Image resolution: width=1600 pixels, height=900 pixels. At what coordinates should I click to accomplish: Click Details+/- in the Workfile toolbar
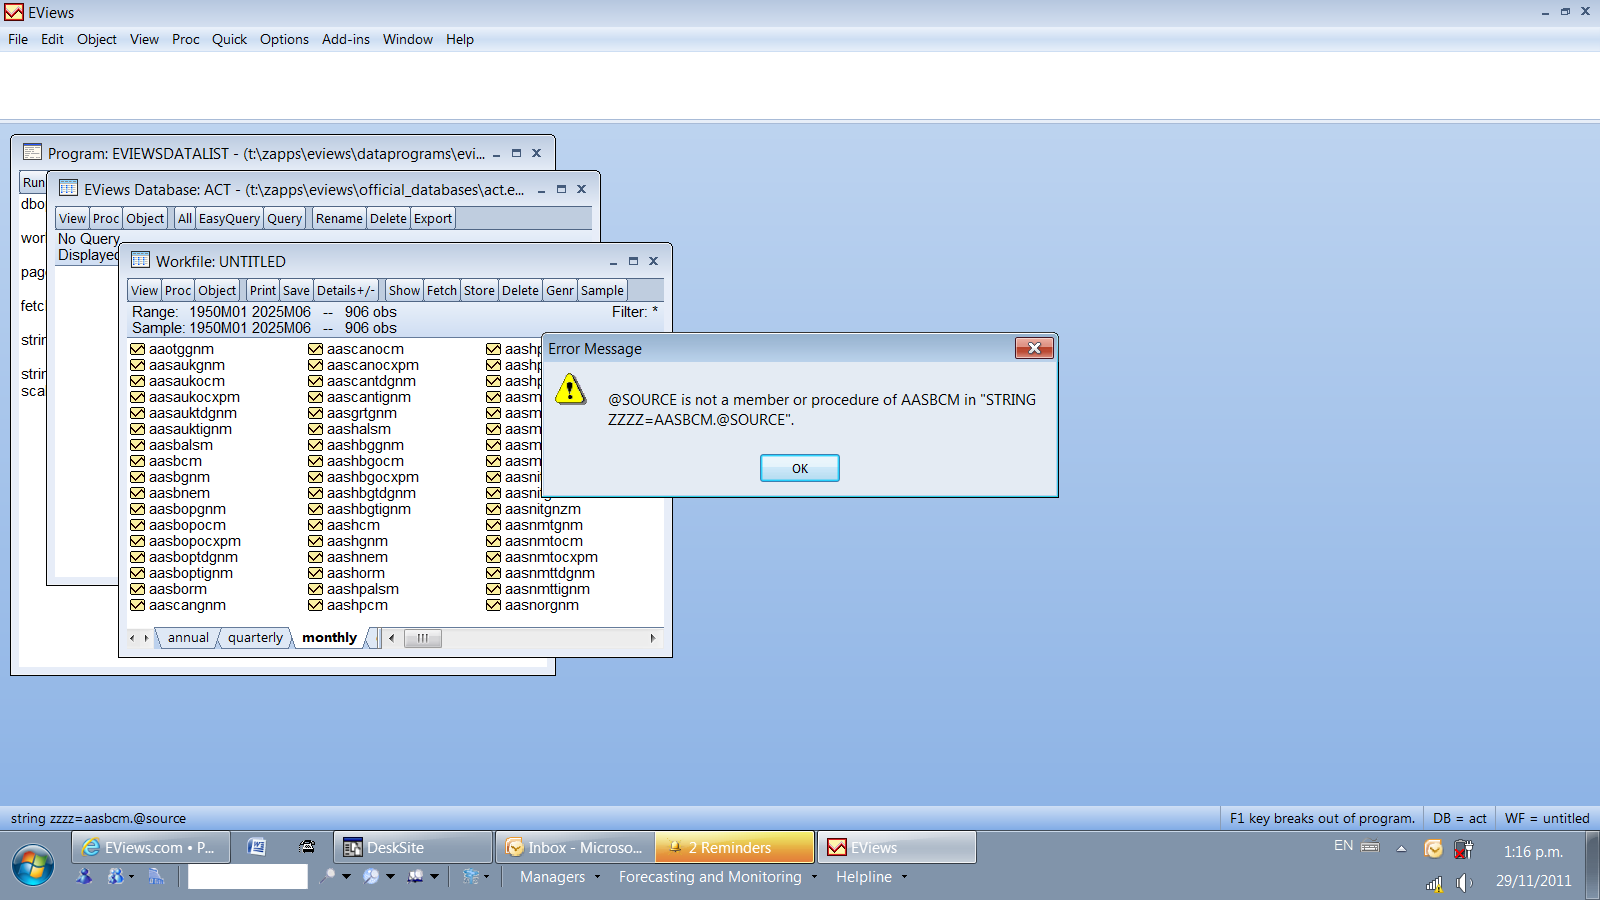[x=345, y=290]
